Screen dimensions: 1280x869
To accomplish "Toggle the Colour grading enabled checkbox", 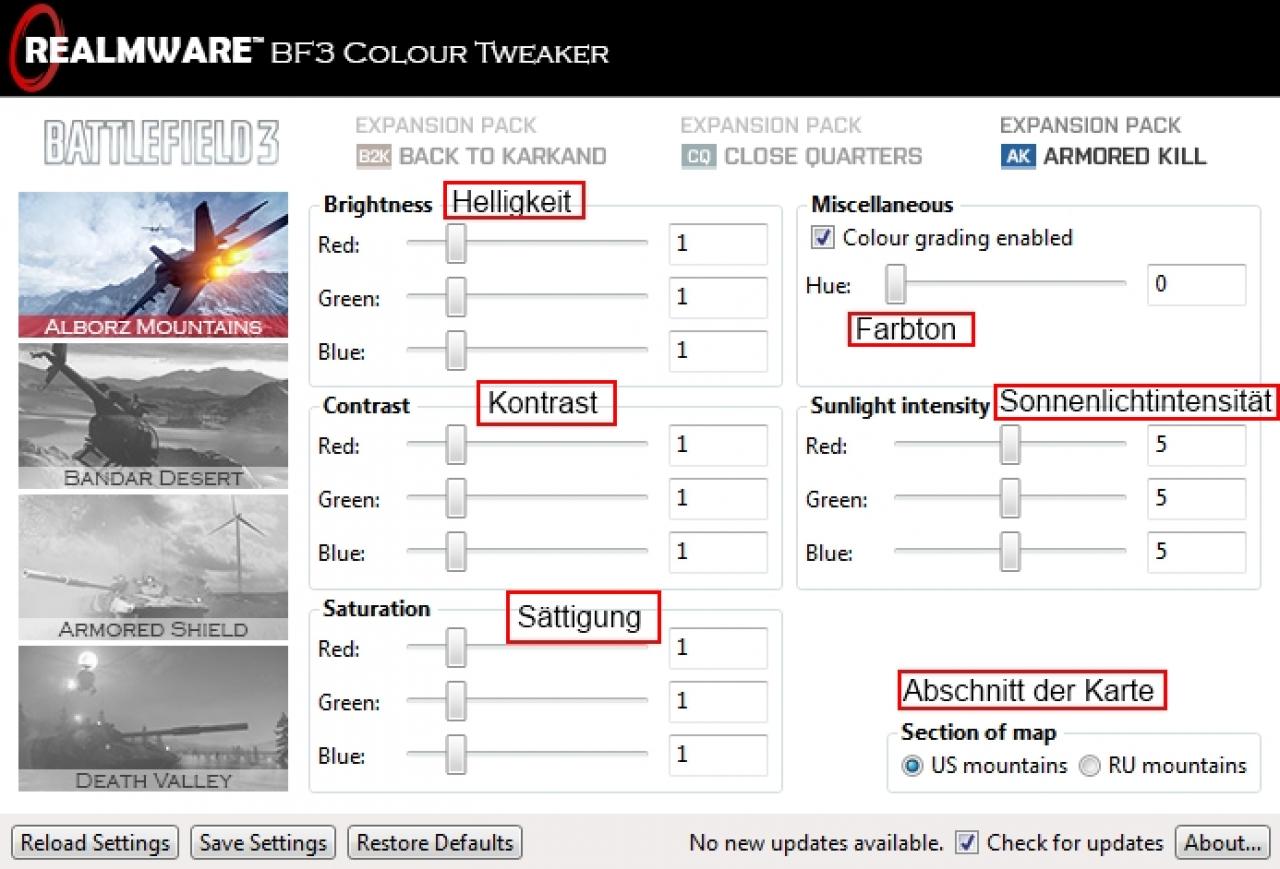I will [824, 238].
